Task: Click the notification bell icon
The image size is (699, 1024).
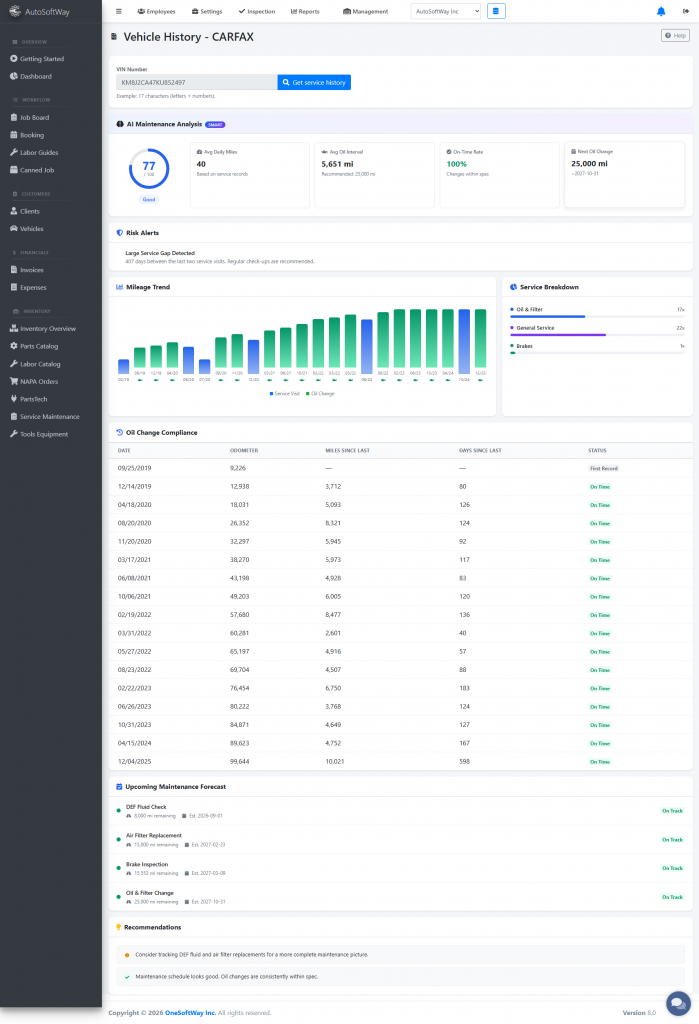Action: [660, 11]
